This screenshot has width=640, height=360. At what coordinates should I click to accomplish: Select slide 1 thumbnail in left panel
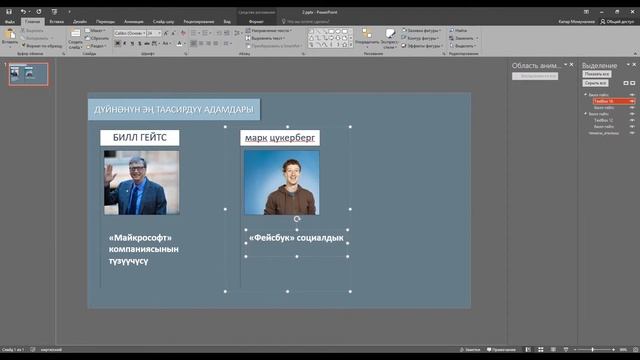(x=28, y=74)
